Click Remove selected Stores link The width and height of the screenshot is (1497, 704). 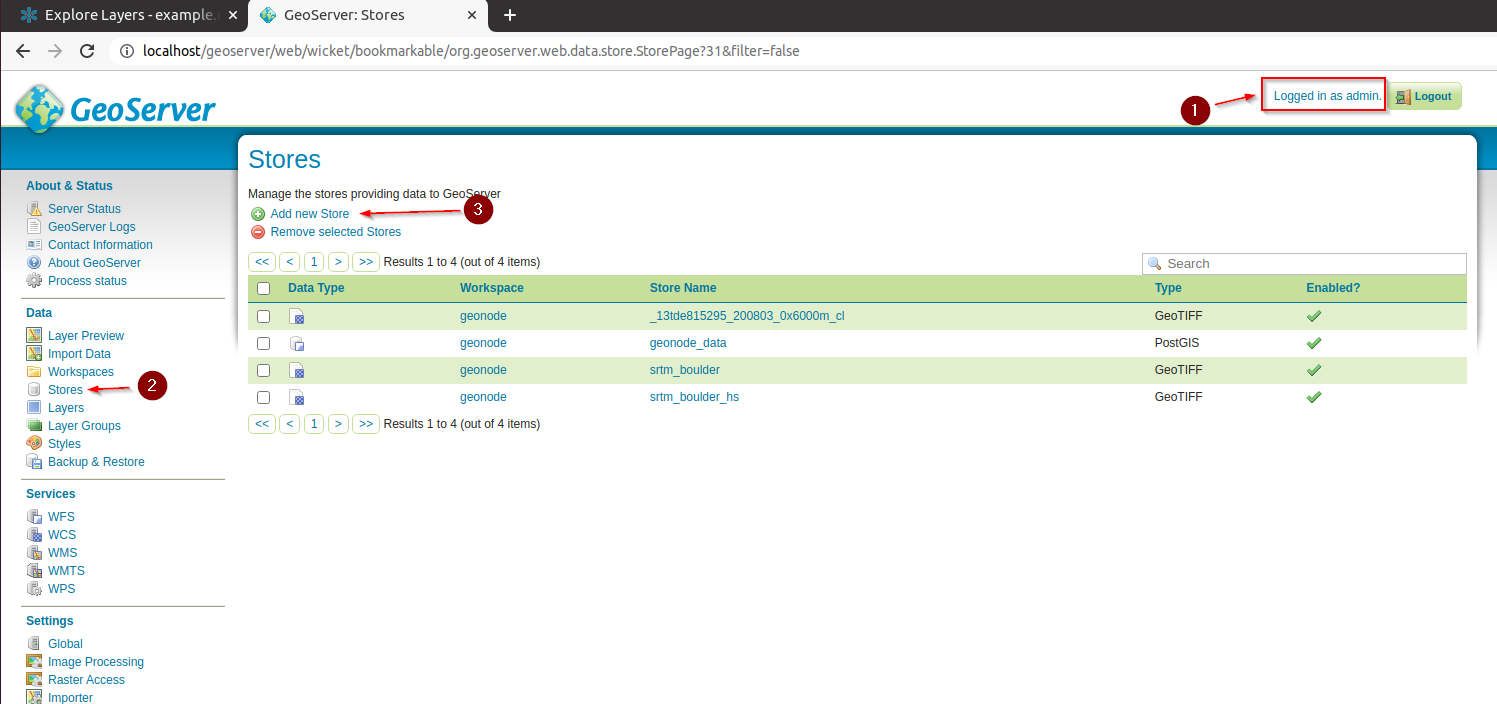336,232
